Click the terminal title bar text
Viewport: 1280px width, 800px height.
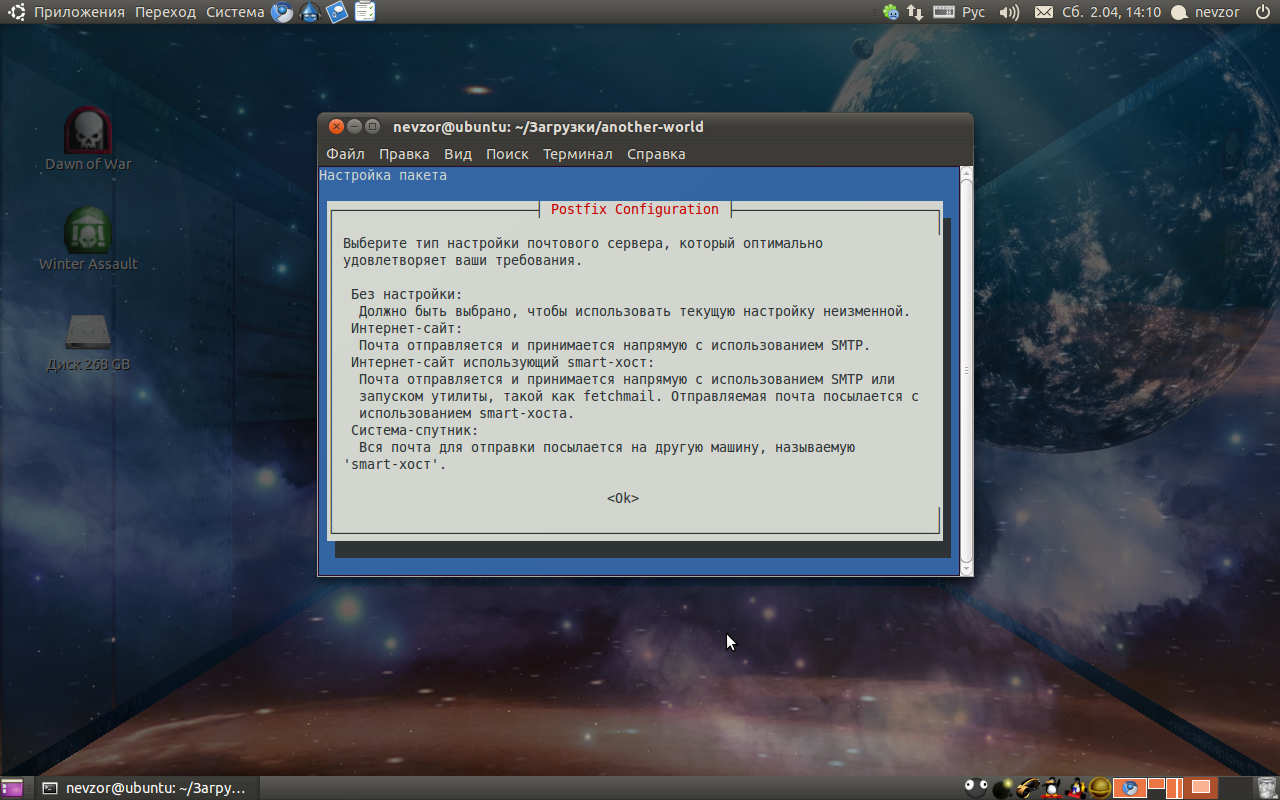[548, 127]
